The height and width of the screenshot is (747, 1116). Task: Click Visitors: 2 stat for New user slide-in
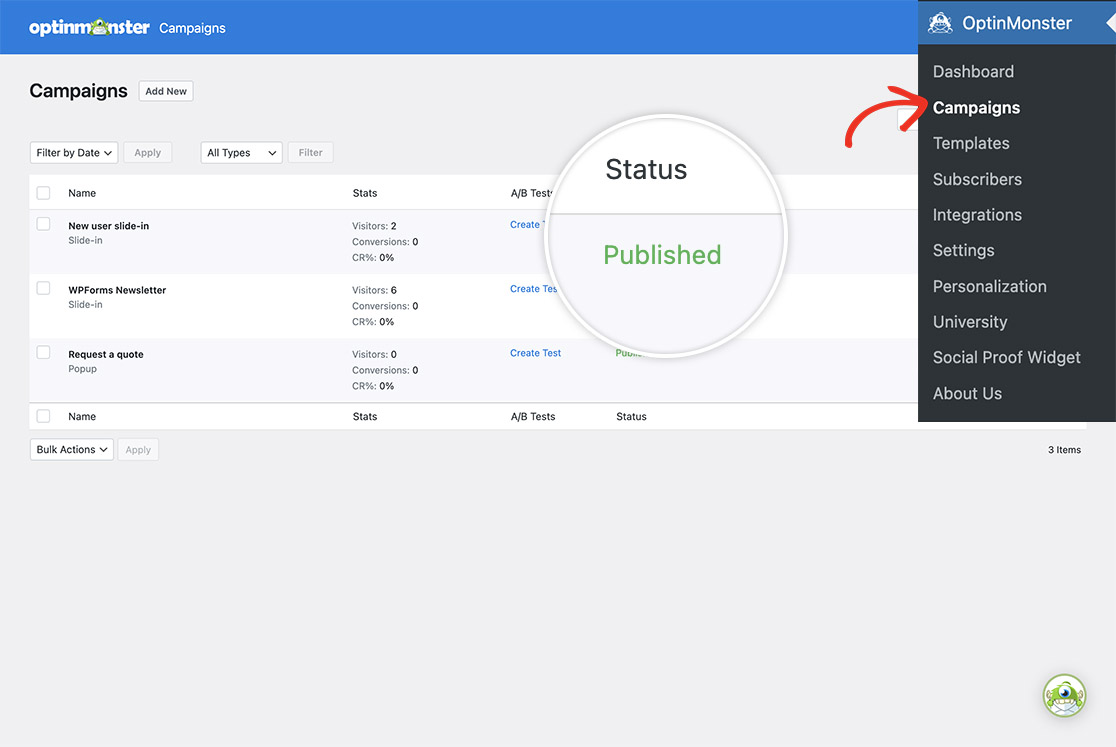point(374,226)
